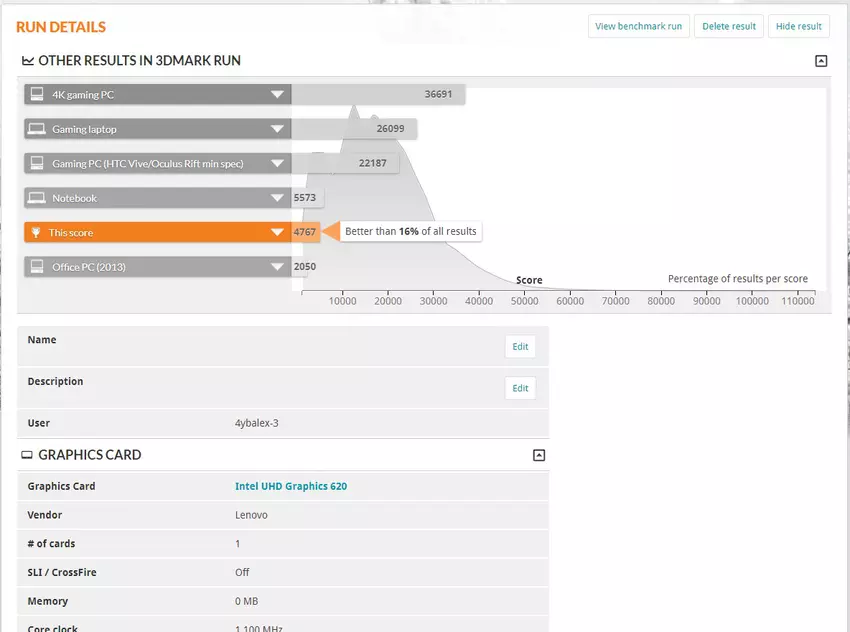Image resolution: width=850 pixels, height=632 pixels.
Task: Click the monitor icon beside Graphics Card heading
Action: 28,455
